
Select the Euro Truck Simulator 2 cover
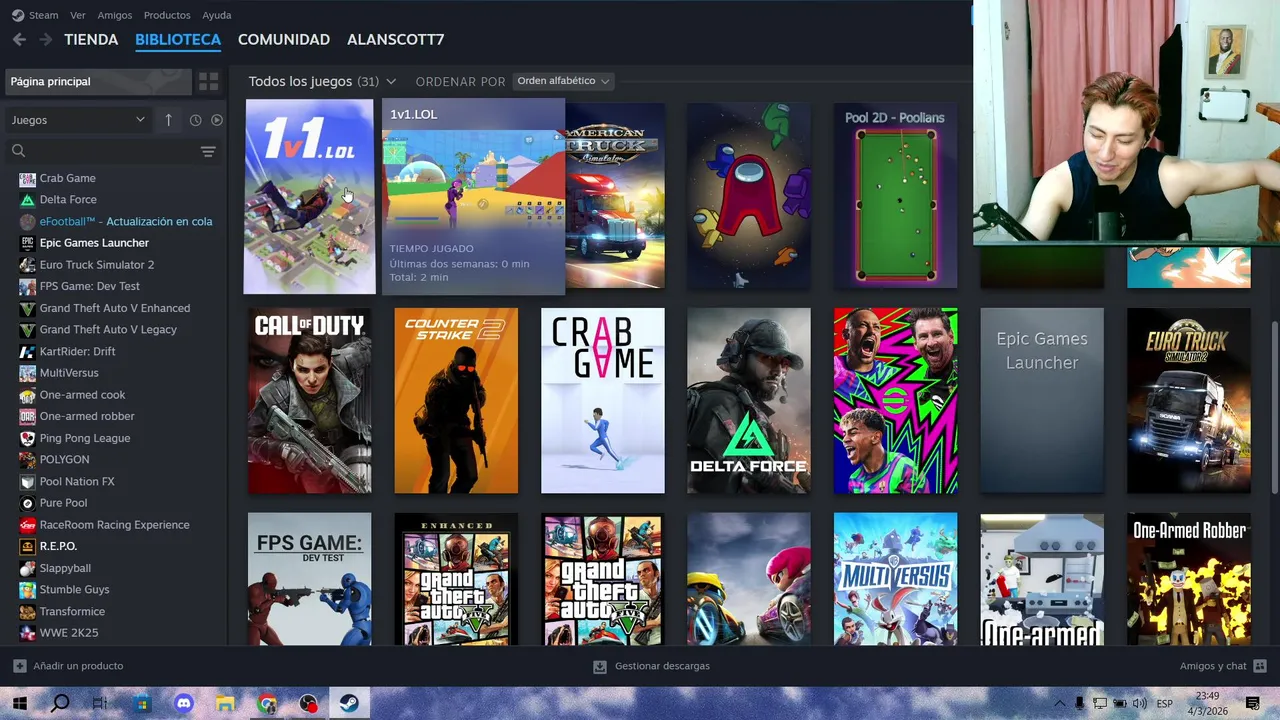click(x=1189, y=401)
